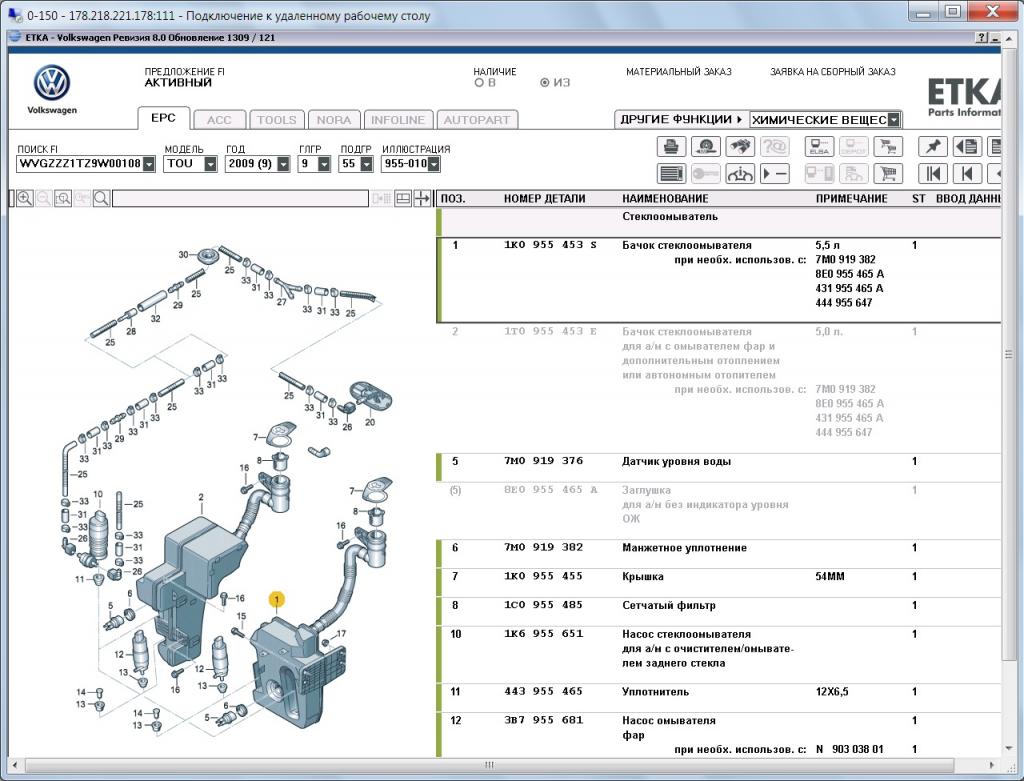Click the double shopping carts icon
The height and width of the screenshot is (781, 1024).
pyautogui.click(x=888, y=147)
